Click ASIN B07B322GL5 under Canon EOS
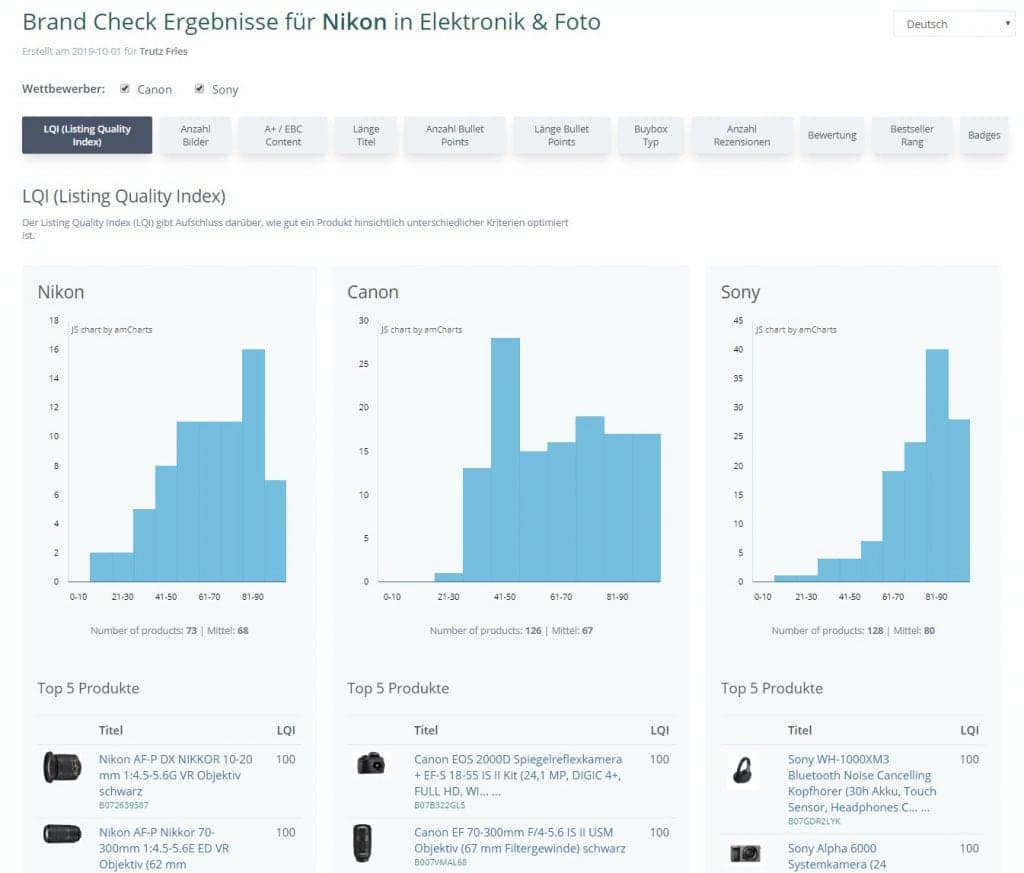This screenshot has height=873, width=1024. click(440, 806)
